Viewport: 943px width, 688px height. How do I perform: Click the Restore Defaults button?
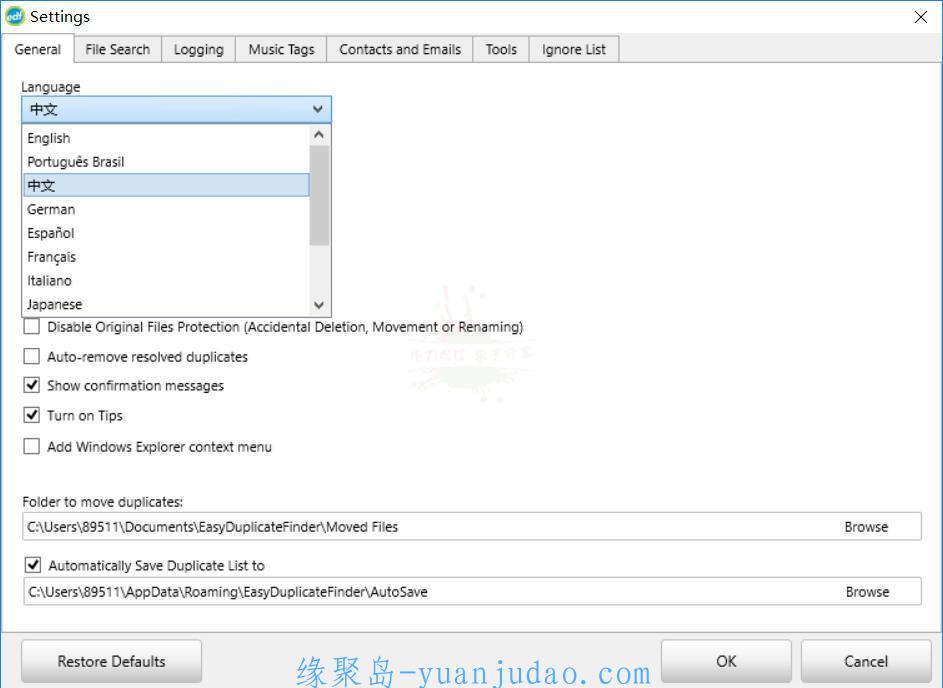pos(111,662)
